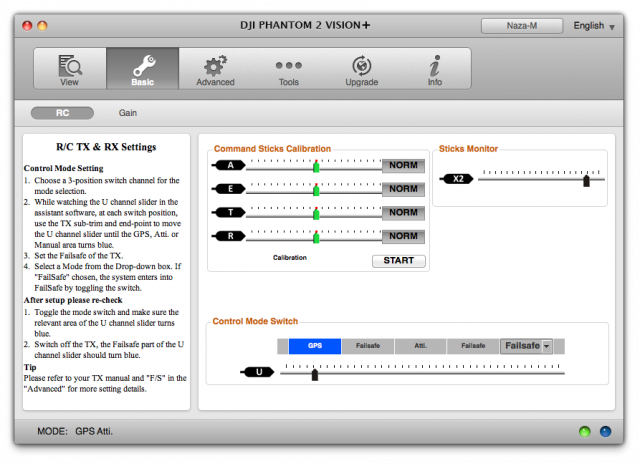Click the A channel slider green handle
This screenshot has height=466, width=640.
coord(316,166)
